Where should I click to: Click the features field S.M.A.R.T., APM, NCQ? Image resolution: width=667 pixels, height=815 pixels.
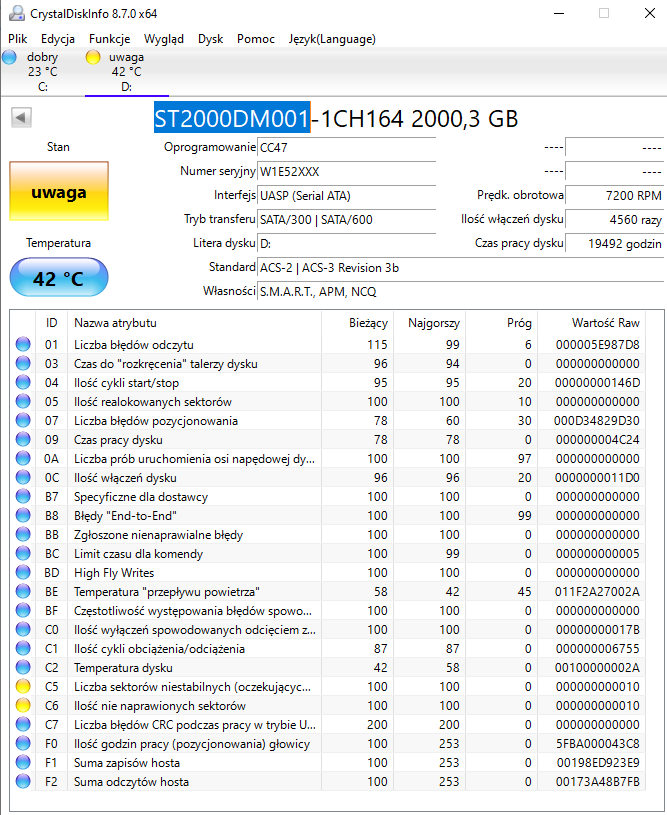click(461, 292)
